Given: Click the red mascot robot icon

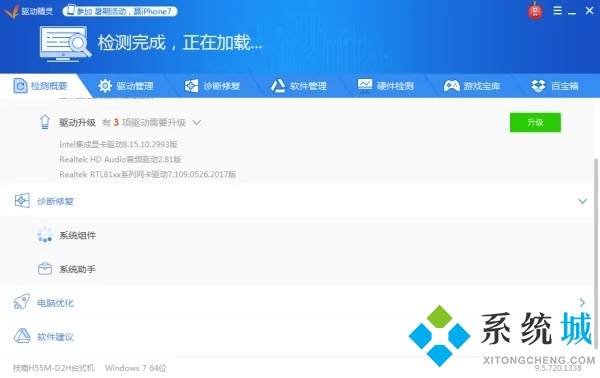Looking at the screenshot, I should 535,11.
